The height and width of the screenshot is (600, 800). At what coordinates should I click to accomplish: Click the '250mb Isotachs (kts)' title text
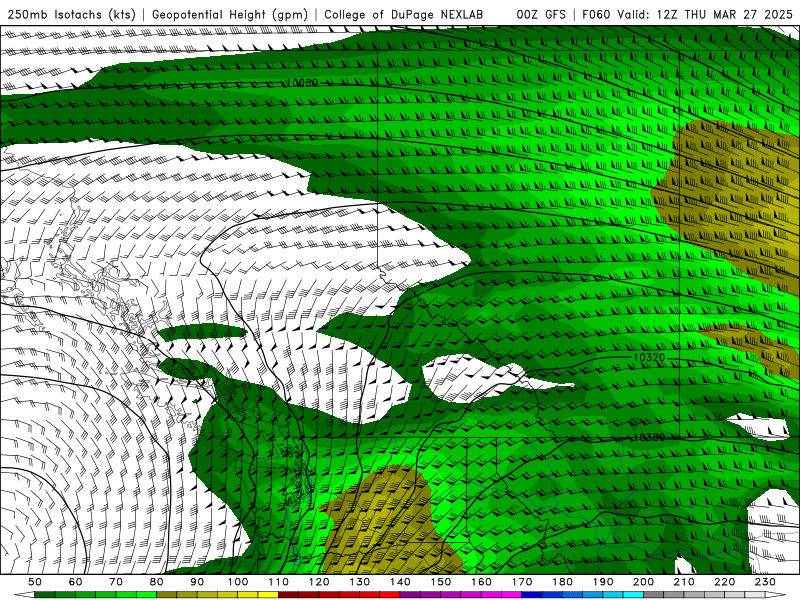[72, 14]
